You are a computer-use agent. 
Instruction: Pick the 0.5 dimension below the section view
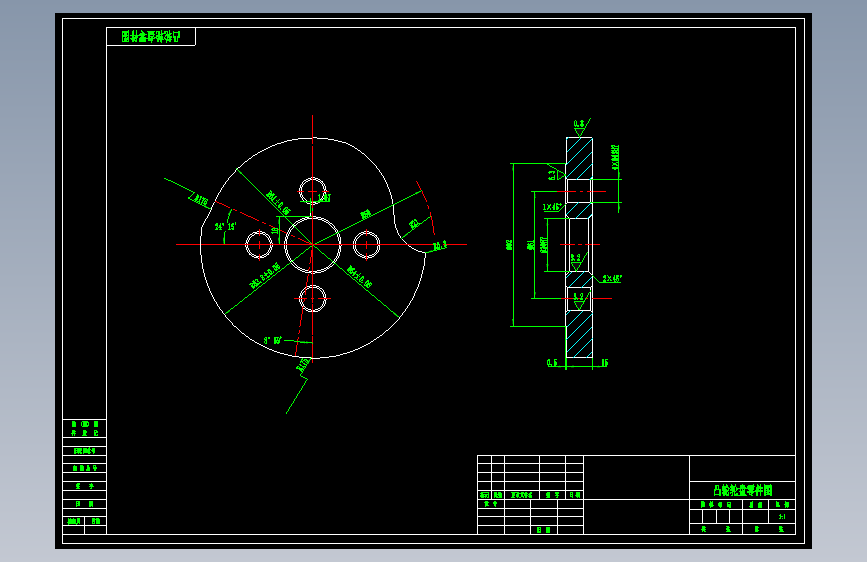(552, 363)
